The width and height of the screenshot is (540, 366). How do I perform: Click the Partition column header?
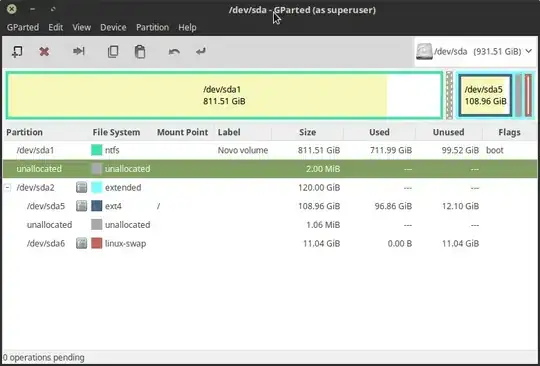(47, 132)
